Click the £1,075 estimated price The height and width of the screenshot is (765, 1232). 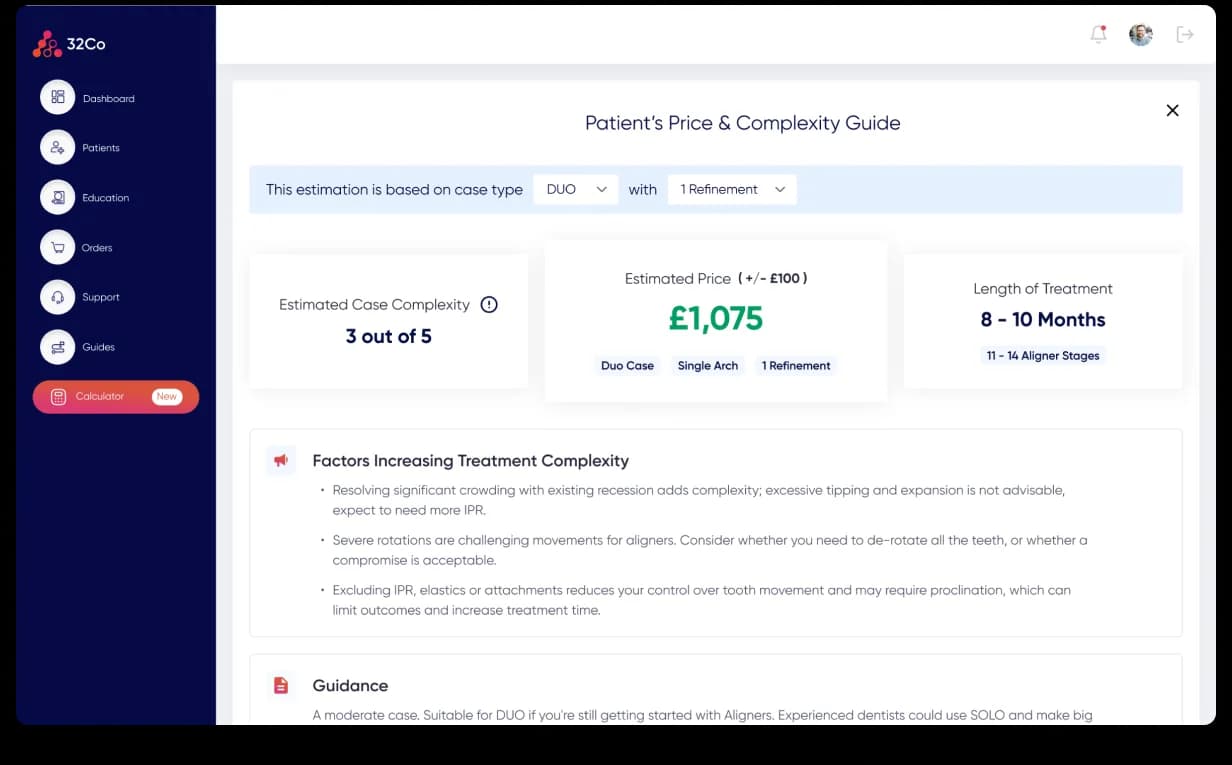[x=716, y=319]
